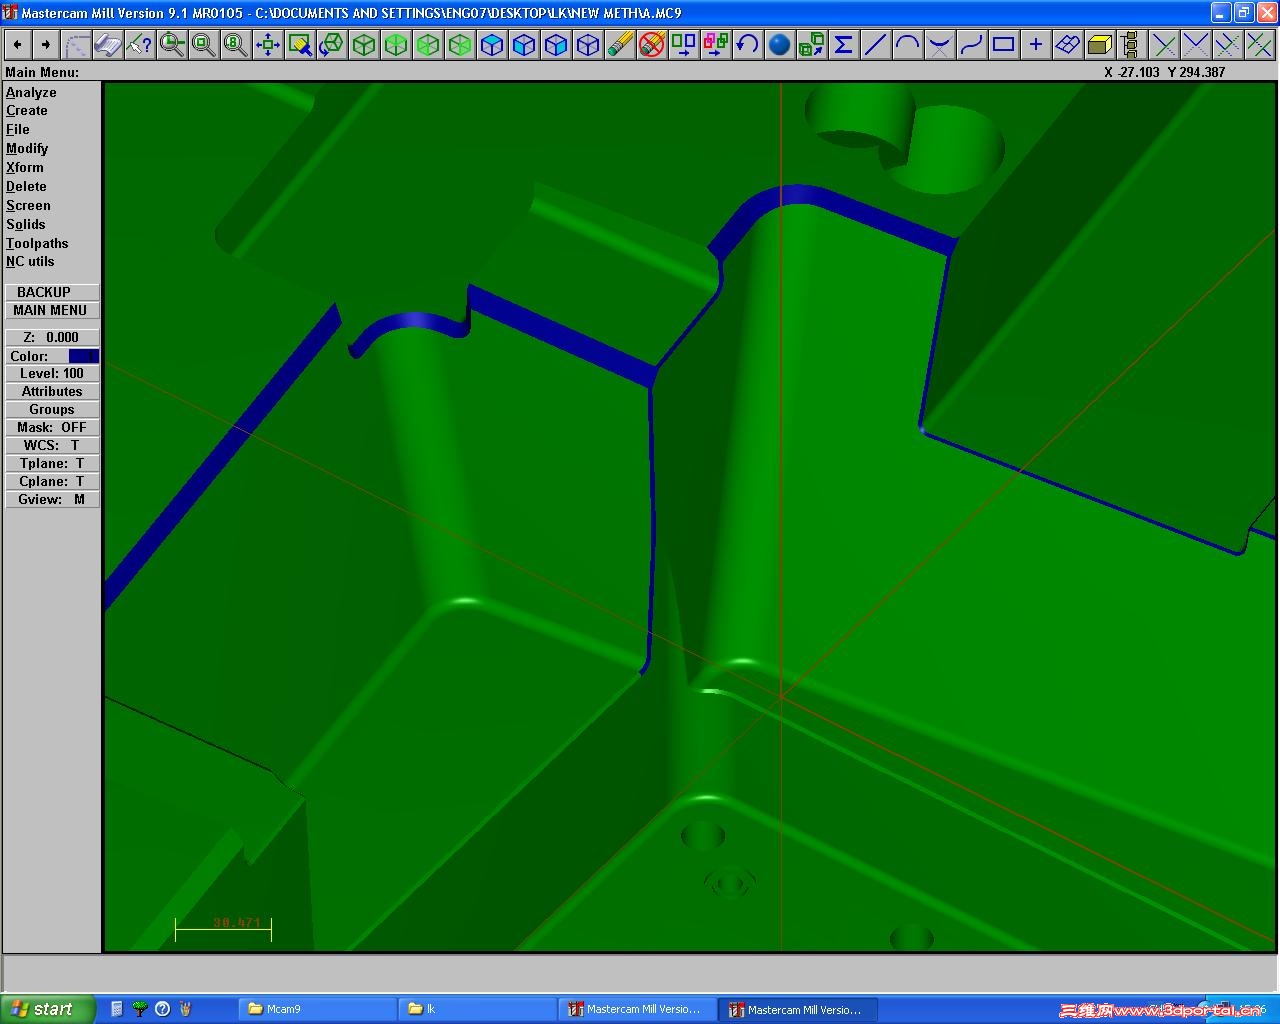
Task: Set construction depth via Z: 0.000
Action: pyautogui.click(x=52, y=338)
